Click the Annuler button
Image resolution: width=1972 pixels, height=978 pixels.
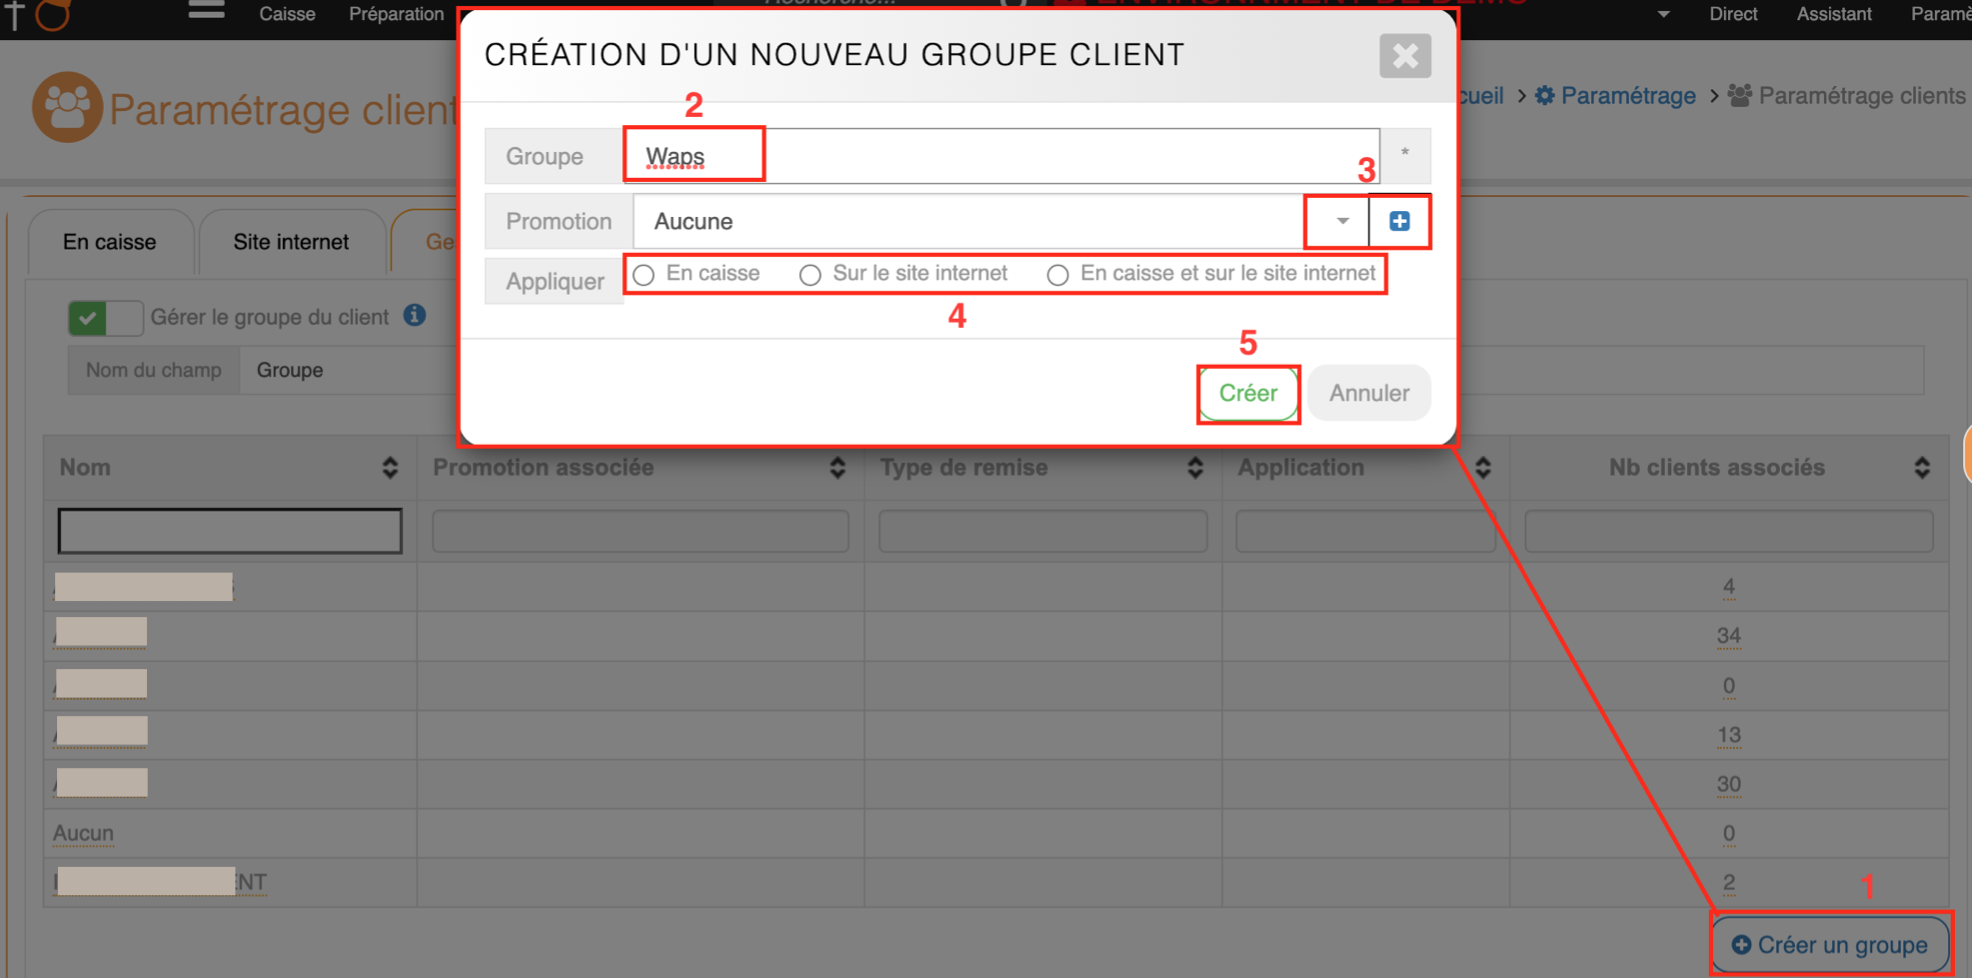[x=1368, y=393]
